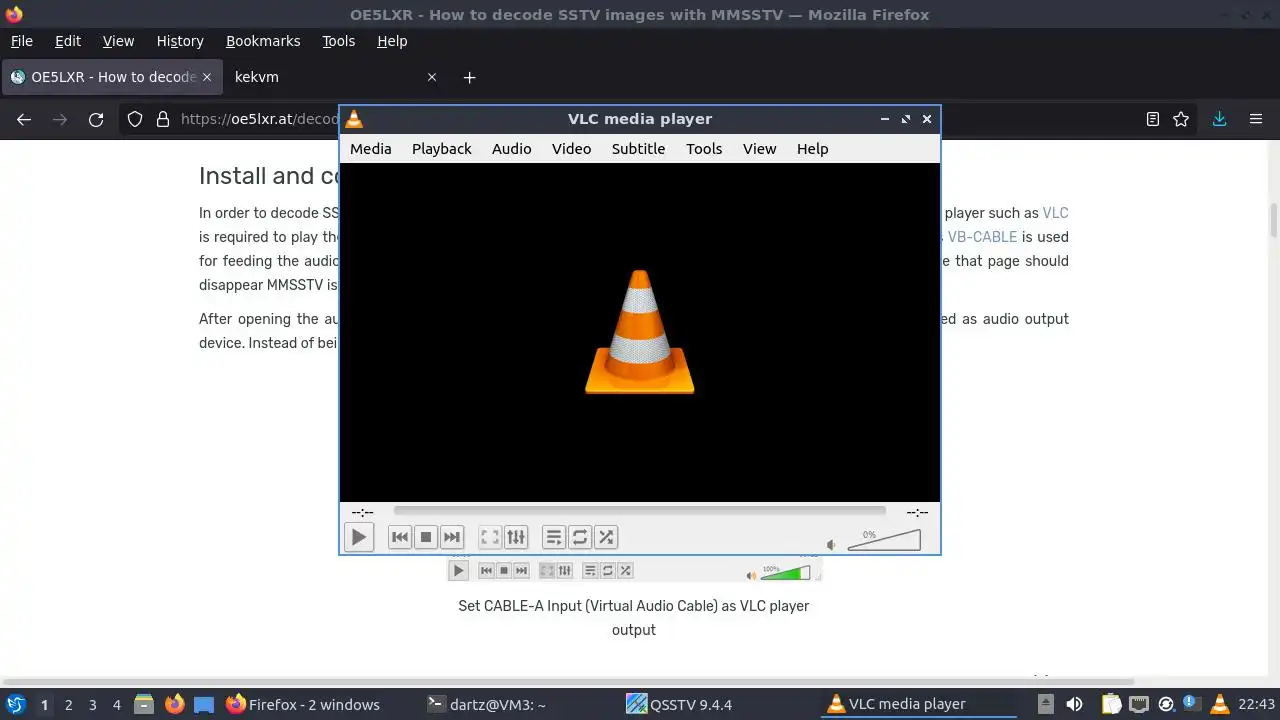This screenshot has width=1280, height=720.
Task: Close the OE5LXR tab
Action: (207, 77)
